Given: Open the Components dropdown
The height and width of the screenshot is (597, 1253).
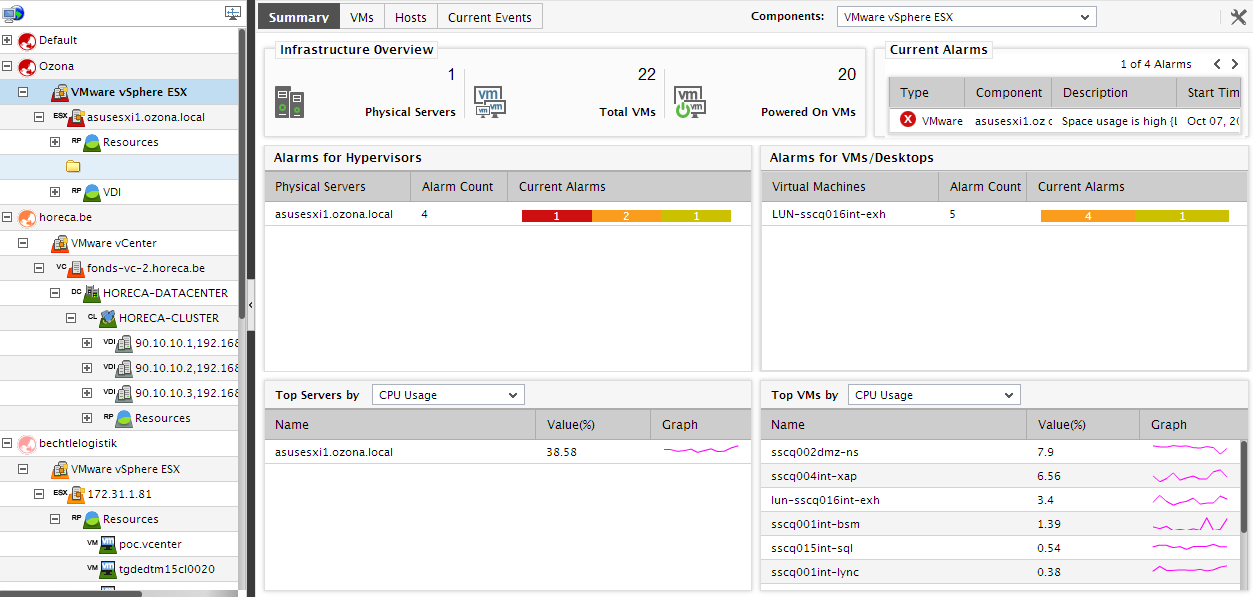Looking at the screenshot, I should tap(966, 17).
